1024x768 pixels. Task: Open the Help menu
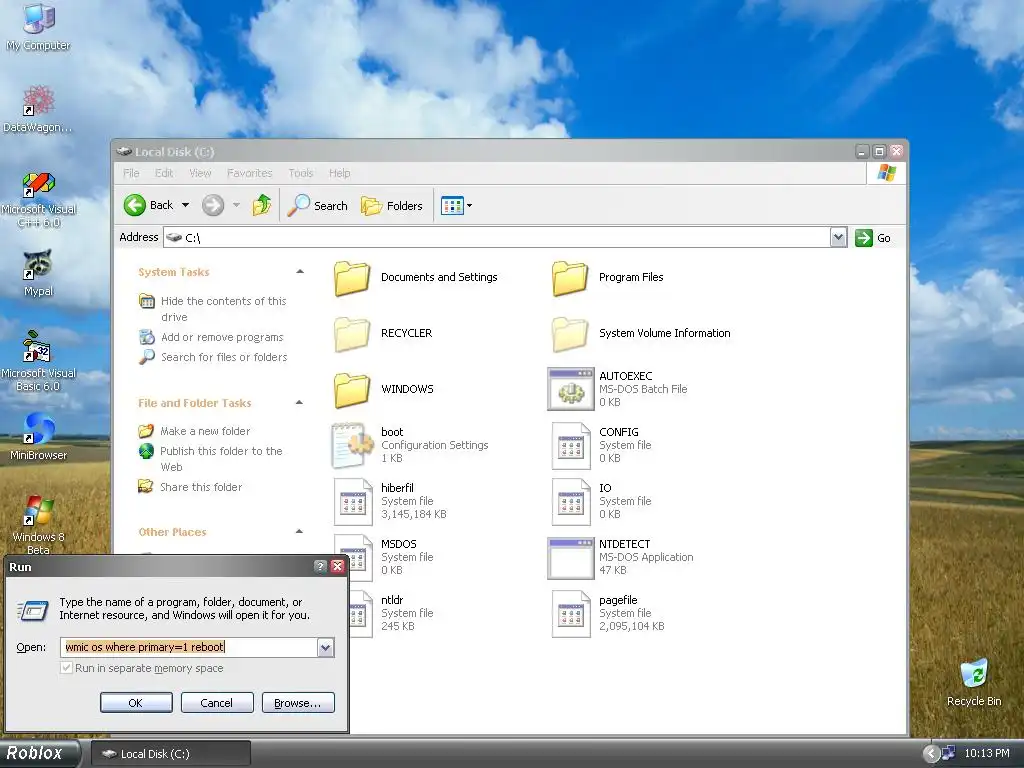click(340, 173)
